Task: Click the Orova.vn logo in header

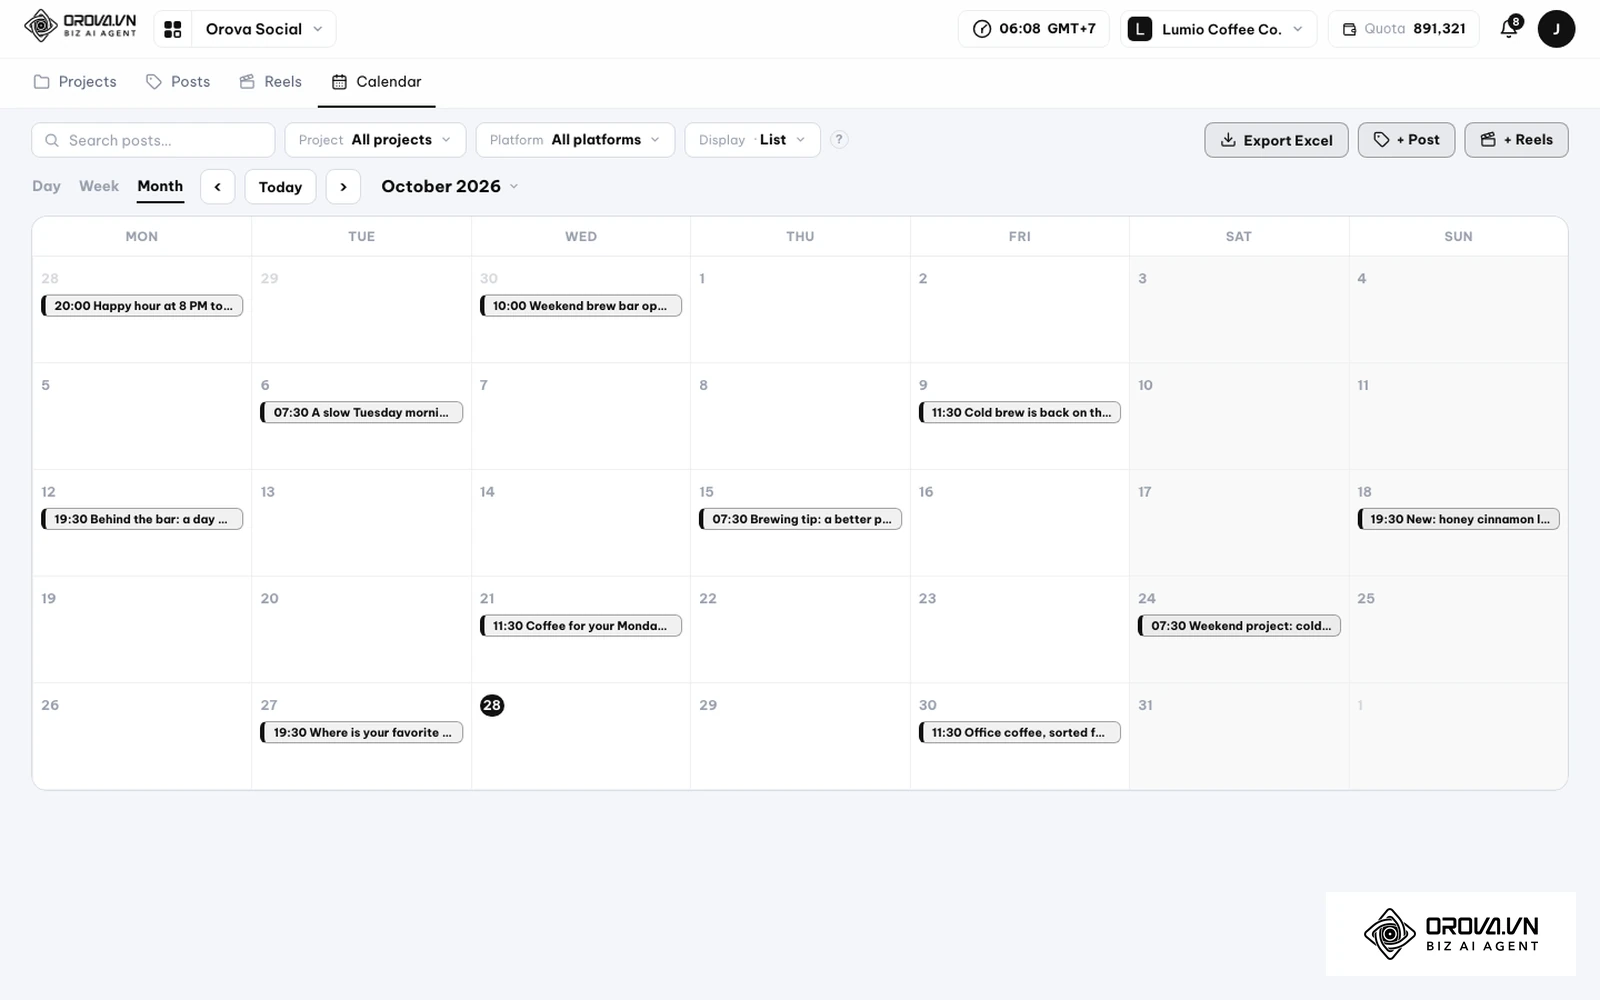Action: (x=80, y=26)
